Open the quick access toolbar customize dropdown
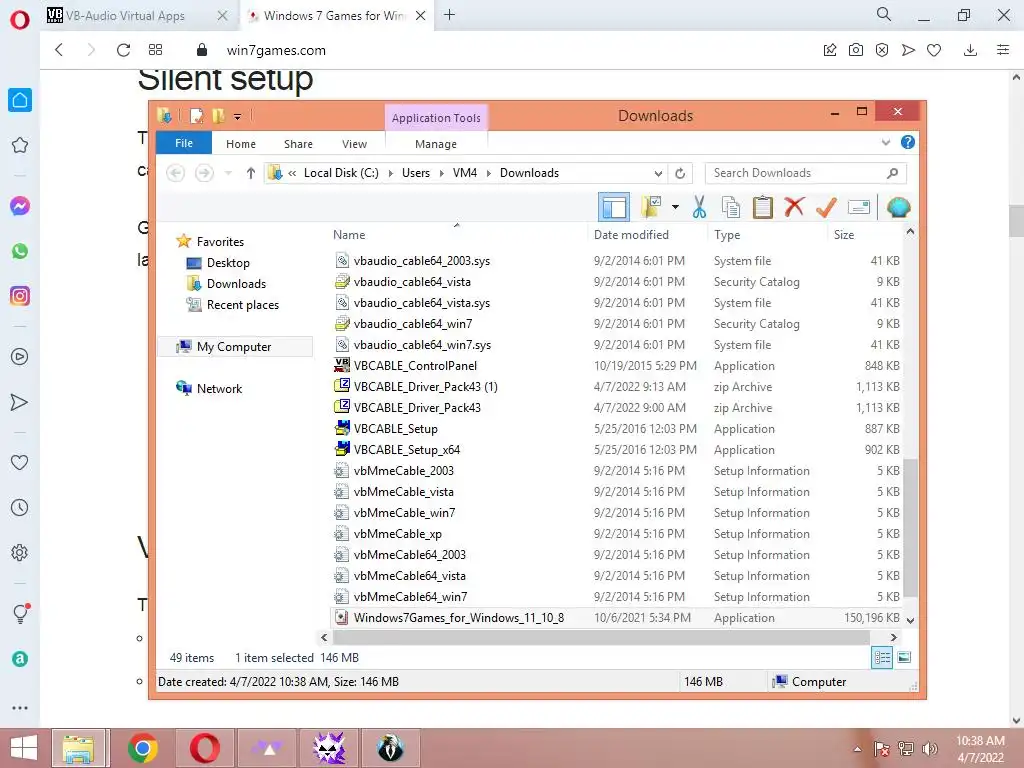This screenshot has height=768, width=1024. pos(238,117)
